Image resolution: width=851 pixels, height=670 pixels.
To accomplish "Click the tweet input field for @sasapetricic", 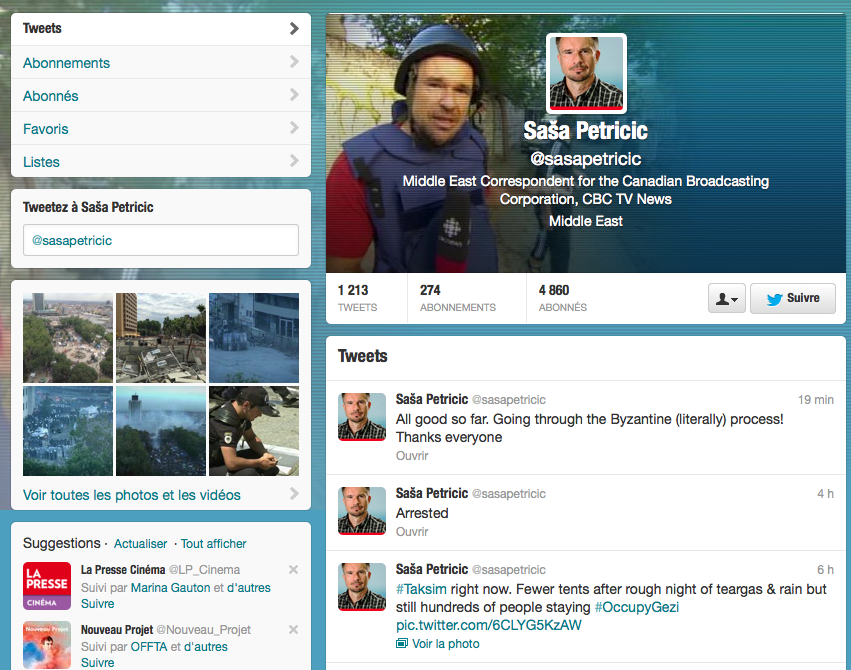I will point(160,240).
